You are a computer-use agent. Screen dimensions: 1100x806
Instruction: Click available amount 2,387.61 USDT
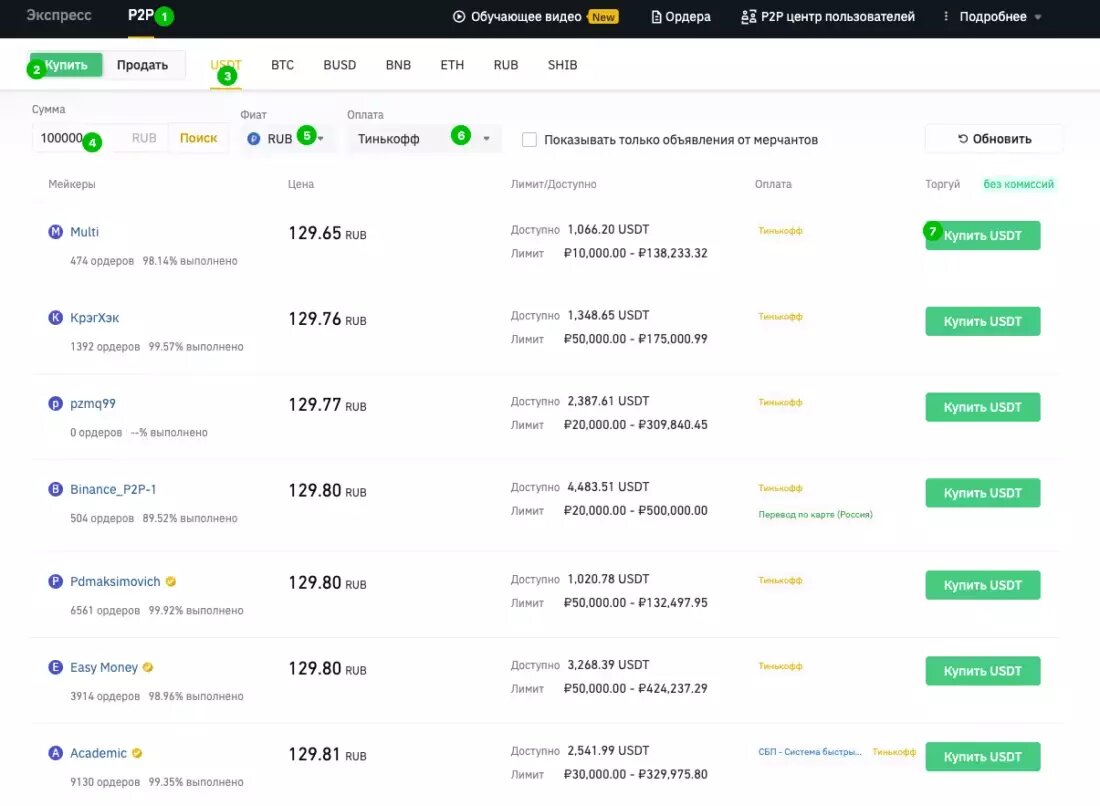[608, 401]
